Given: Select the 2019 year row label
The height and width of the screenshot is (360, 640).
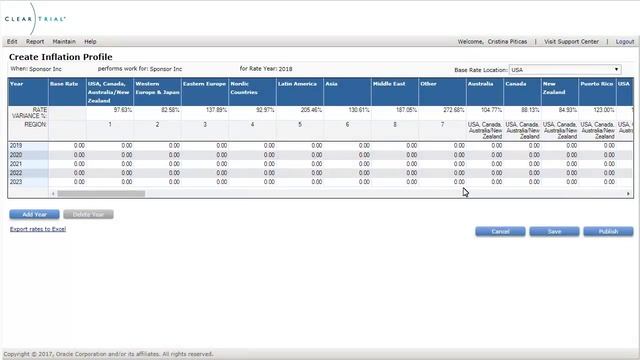Looking at the screenshot, I should click(x=28, y=146).
